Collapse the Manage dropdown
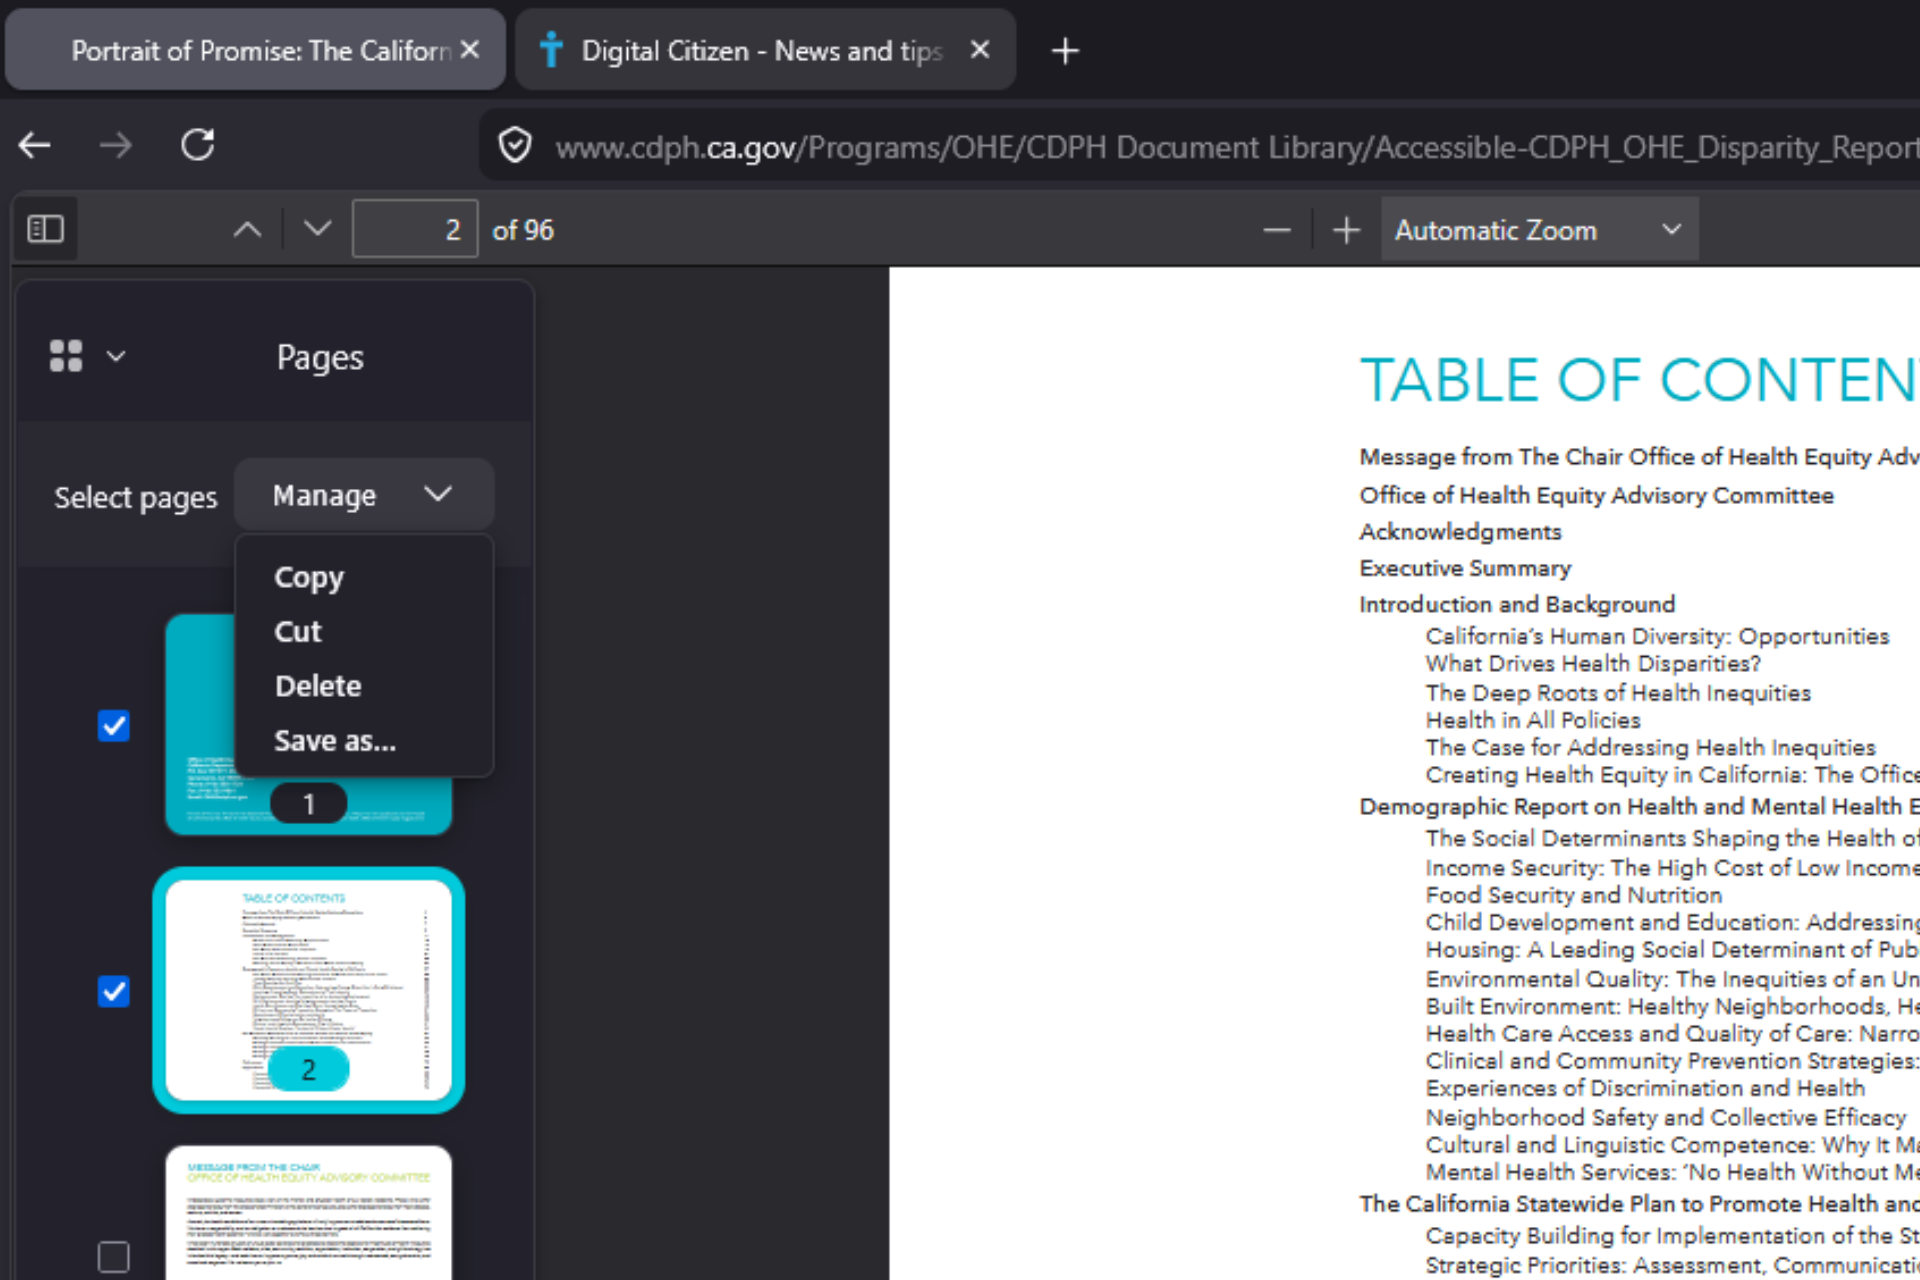 [364, 495]
